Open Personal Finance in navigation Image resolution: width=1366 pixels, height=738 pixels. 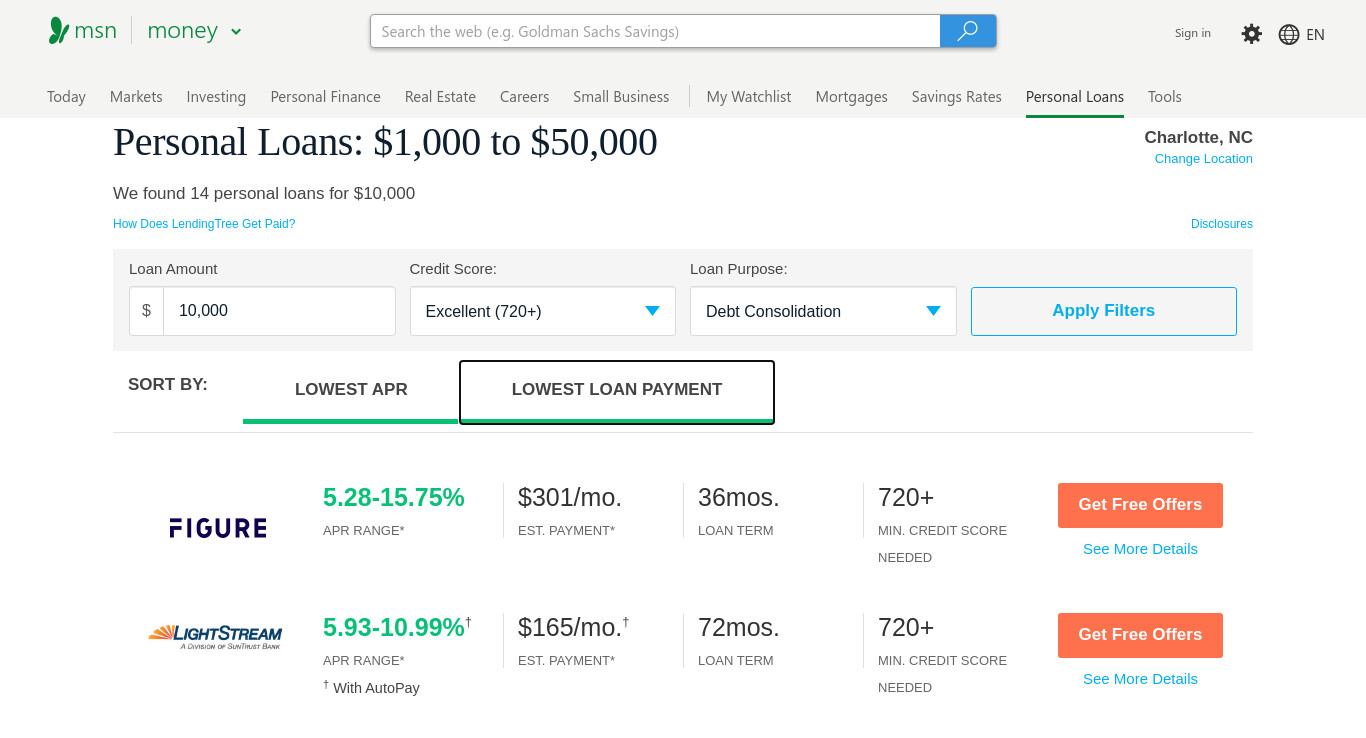point(325,97)
